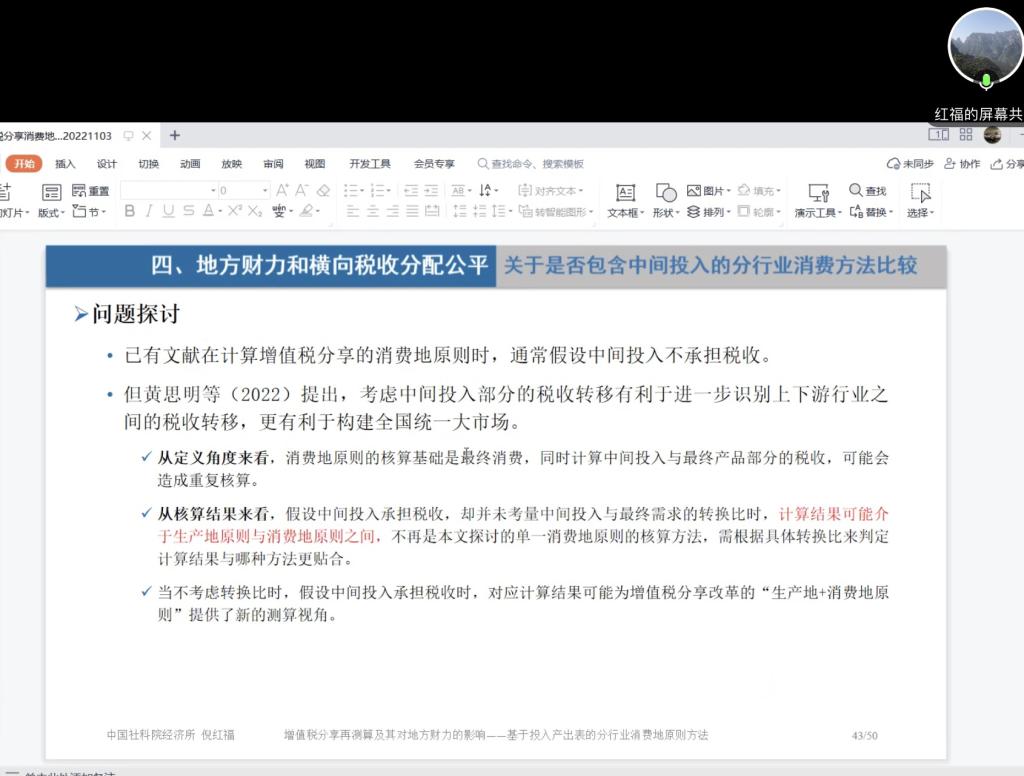The height and width of the screenshot is (776, 1024).
Task: Click the presenter webcam thumbnail
Action: 985,45
